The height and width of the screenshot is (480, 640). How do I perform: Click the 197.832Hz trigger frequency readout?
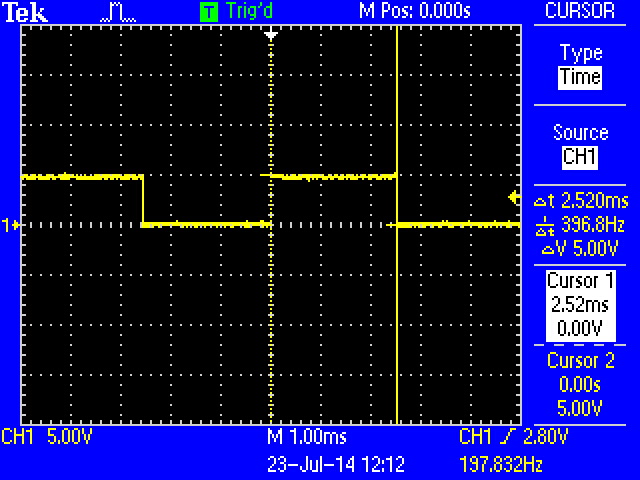(x=500, y=464)
